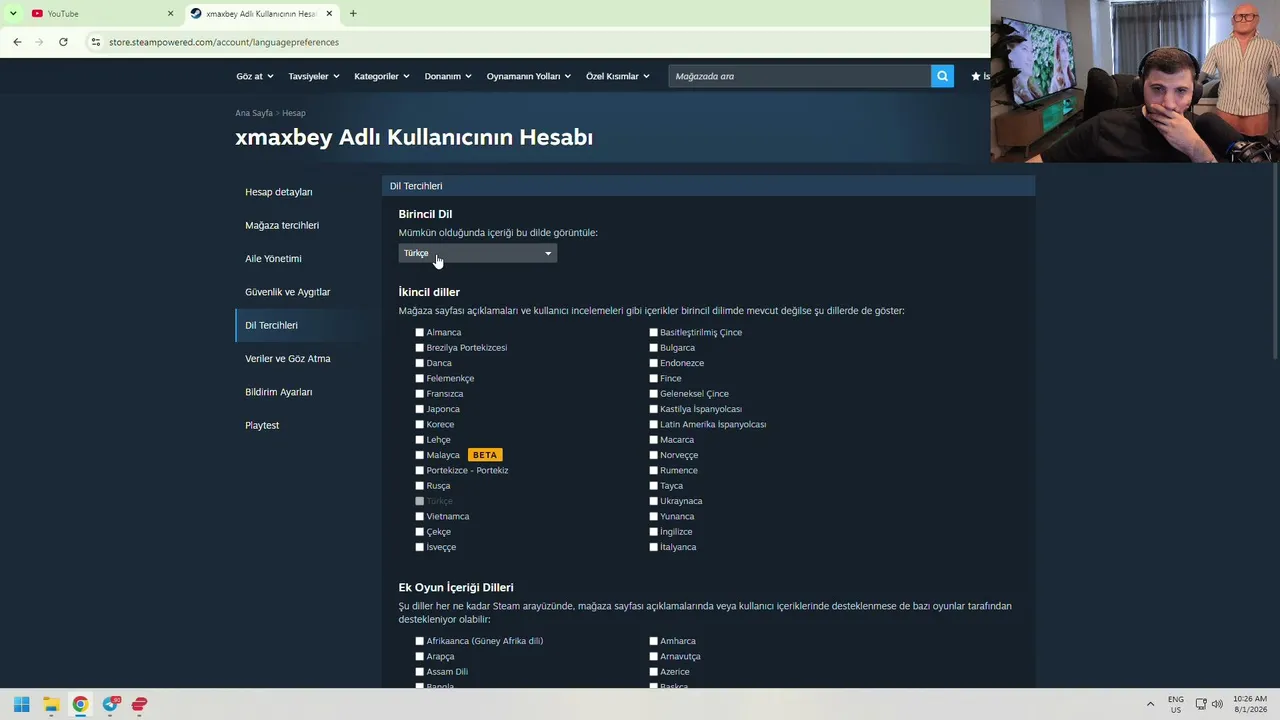Go to the Playtest sidebar section
This screenshot has width=1280, height=720.
coord(262,425)
